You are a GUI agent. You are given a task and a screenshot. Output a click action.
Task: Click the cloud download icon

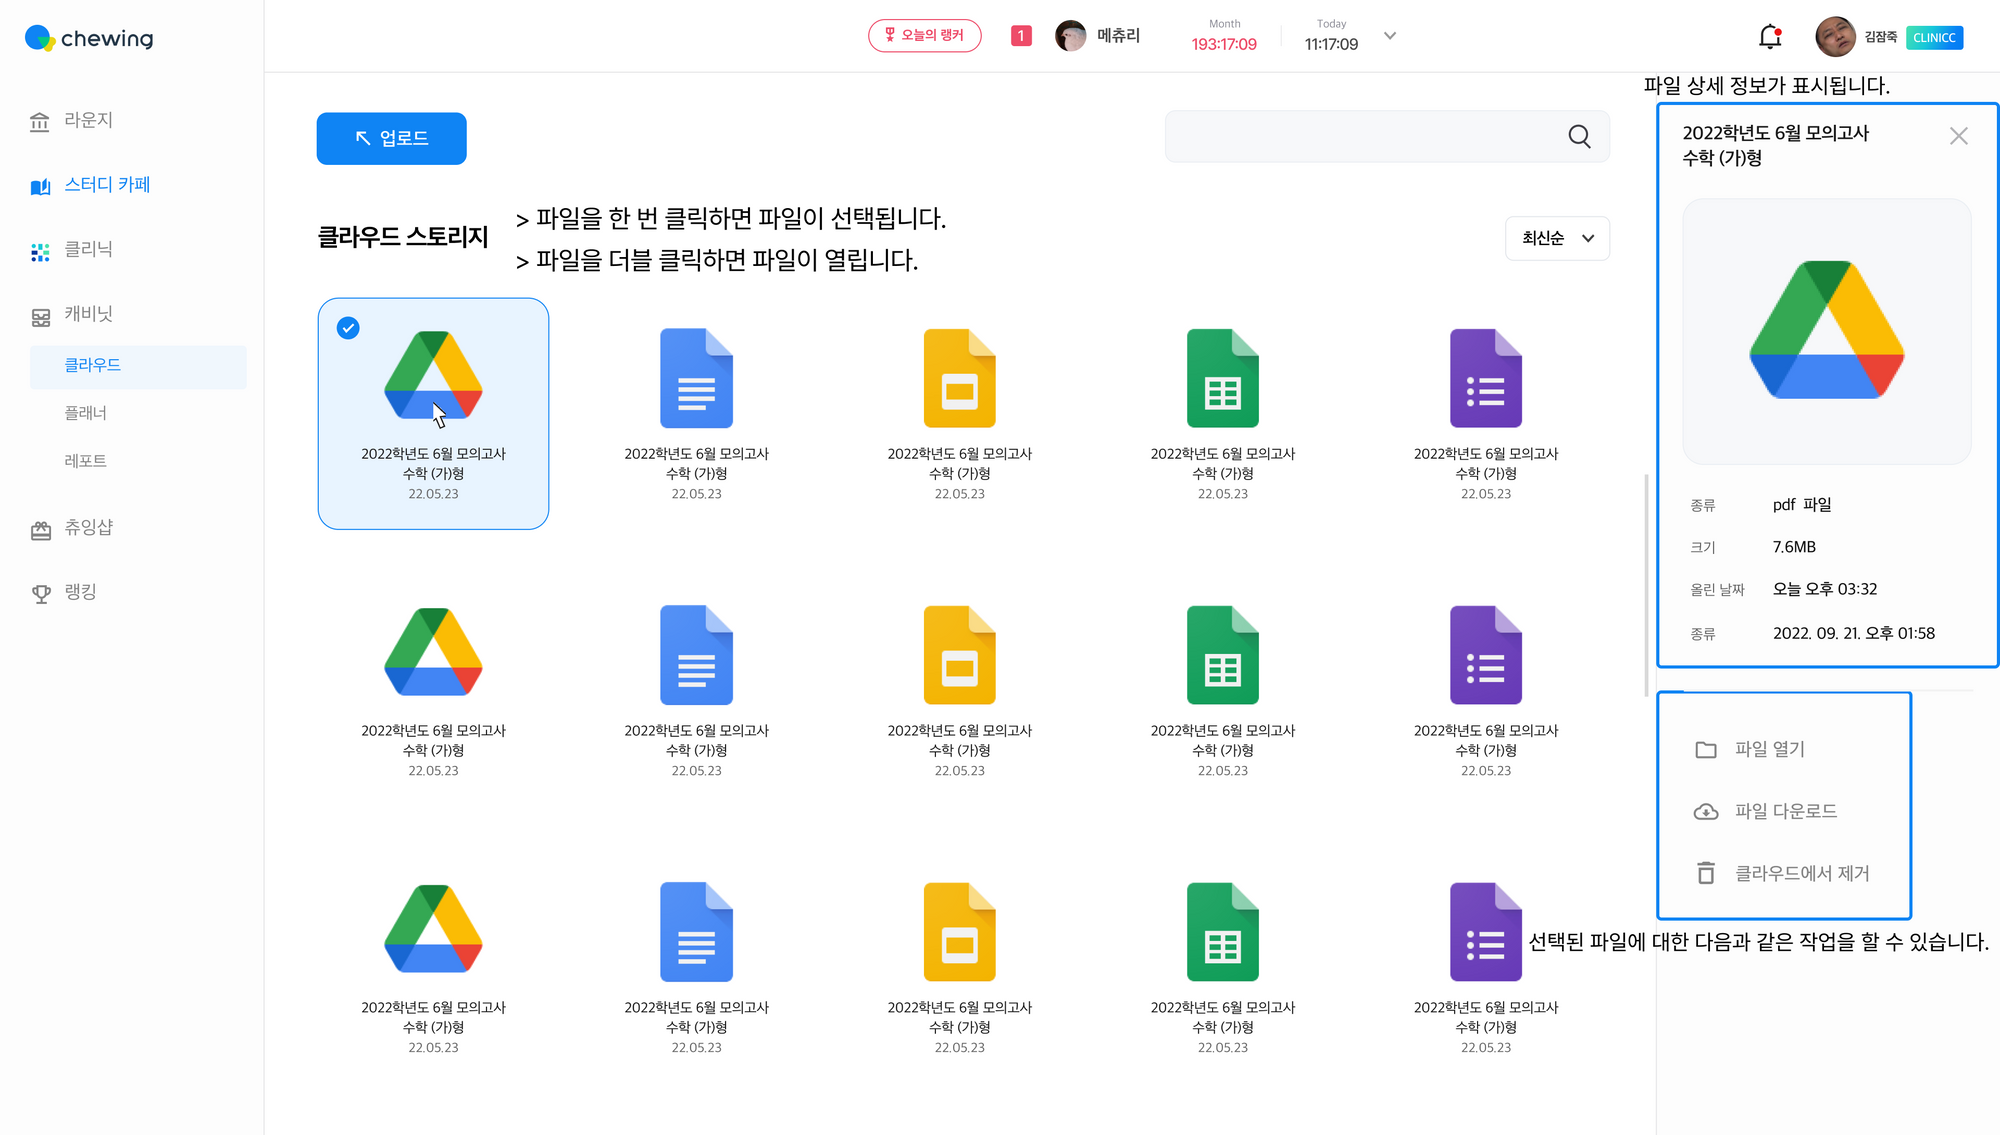1706,812
